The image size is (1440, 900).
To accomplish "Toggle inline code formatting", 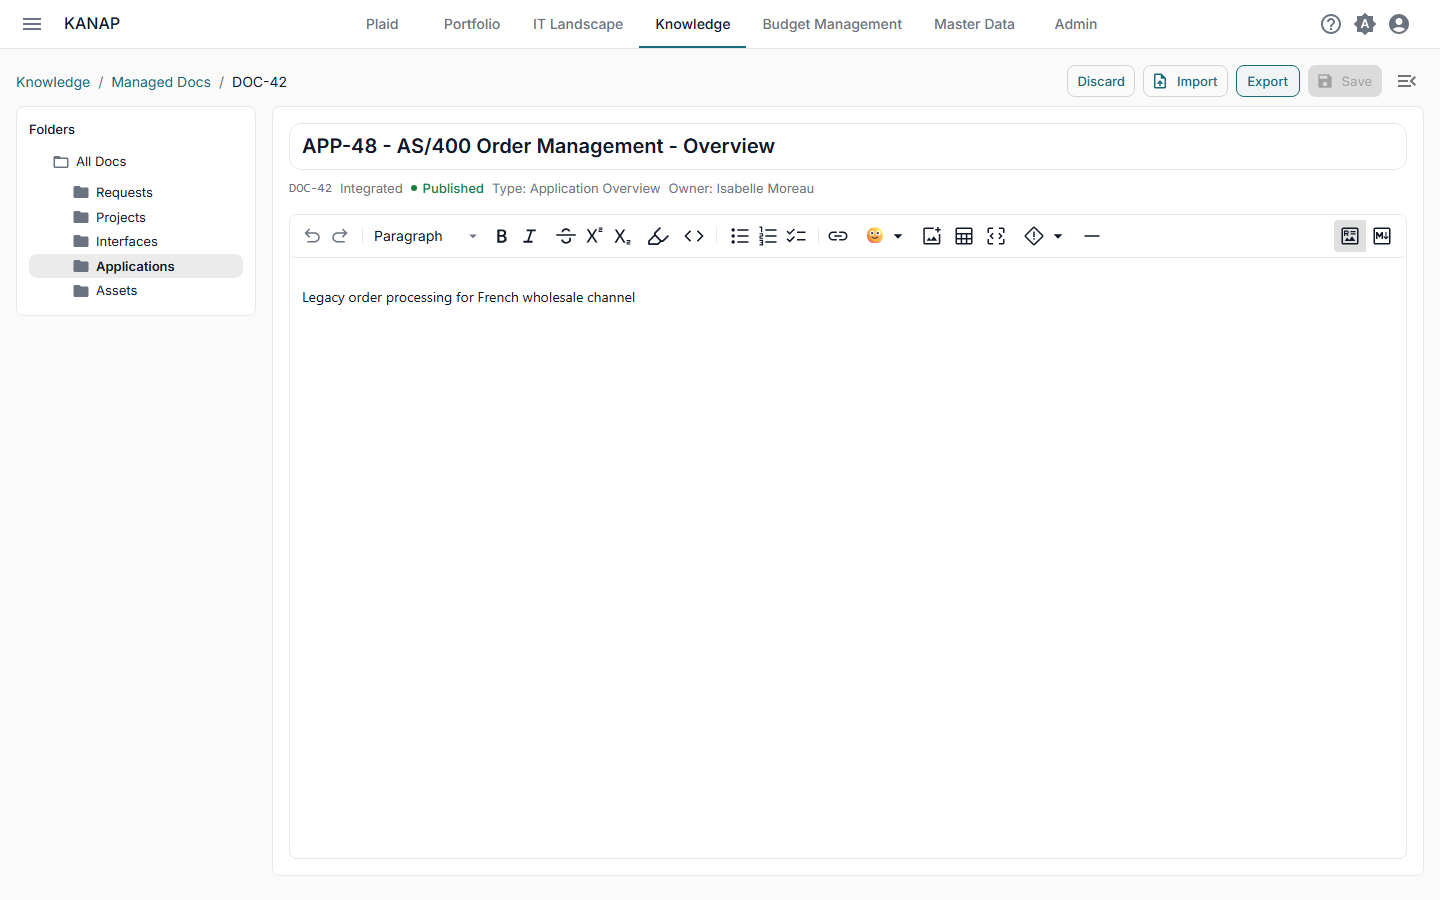I will pyautogui.click(x=694, y=236).
